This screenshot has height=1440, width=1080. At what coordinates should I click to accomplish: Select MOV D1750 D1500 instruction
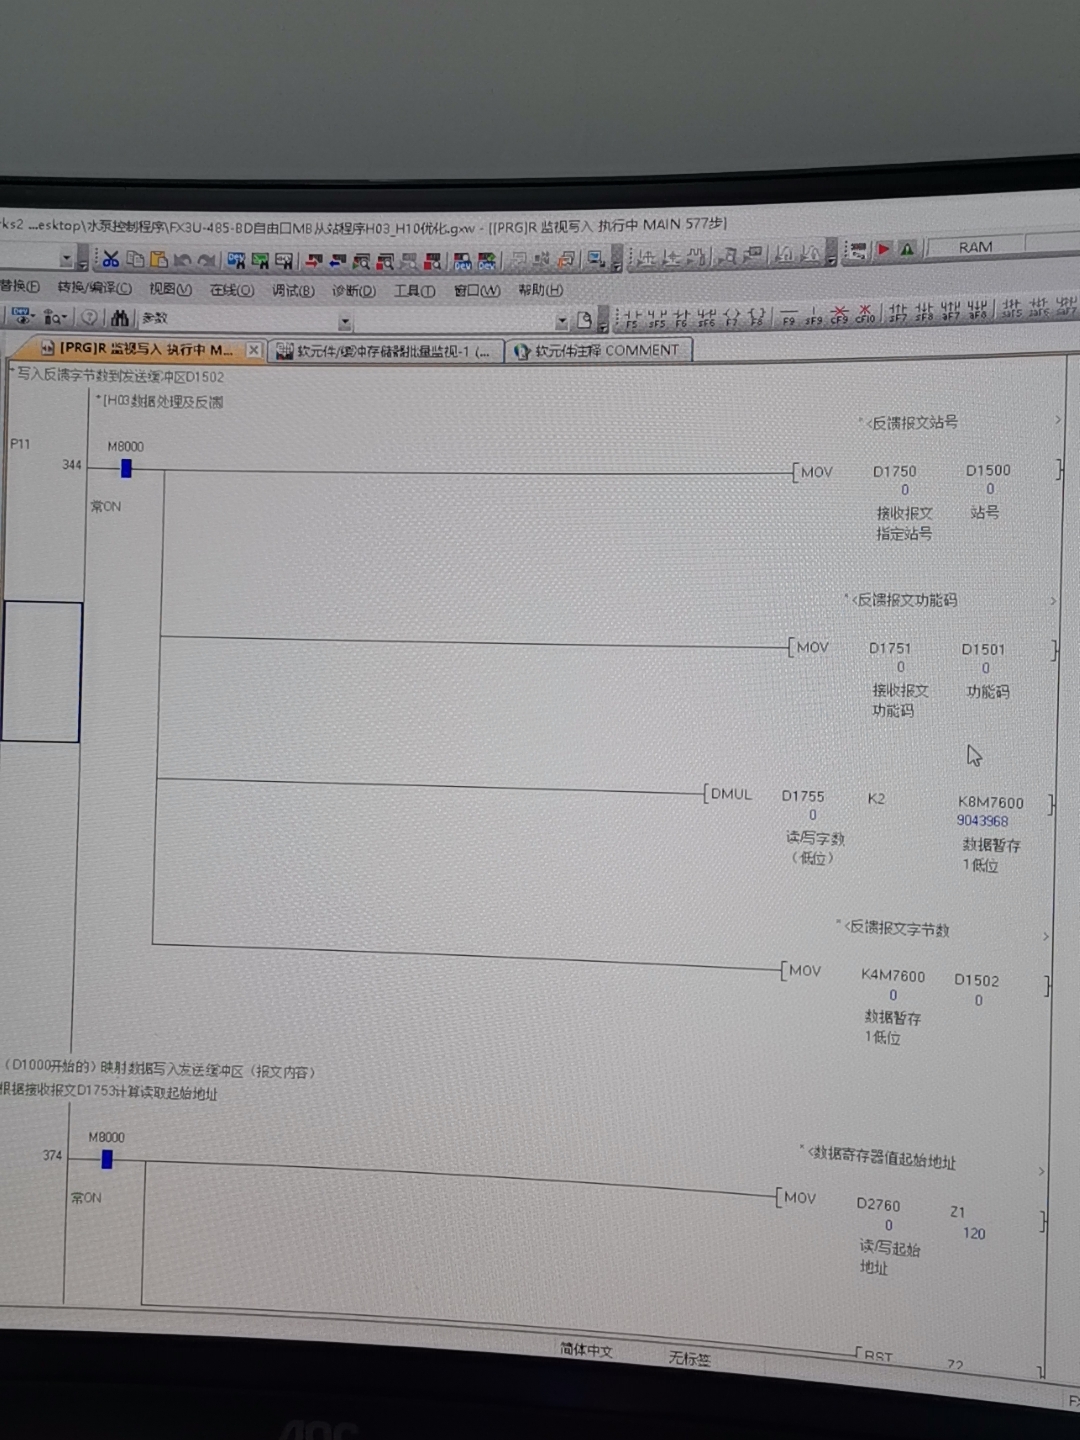click(x=926, y=470)
